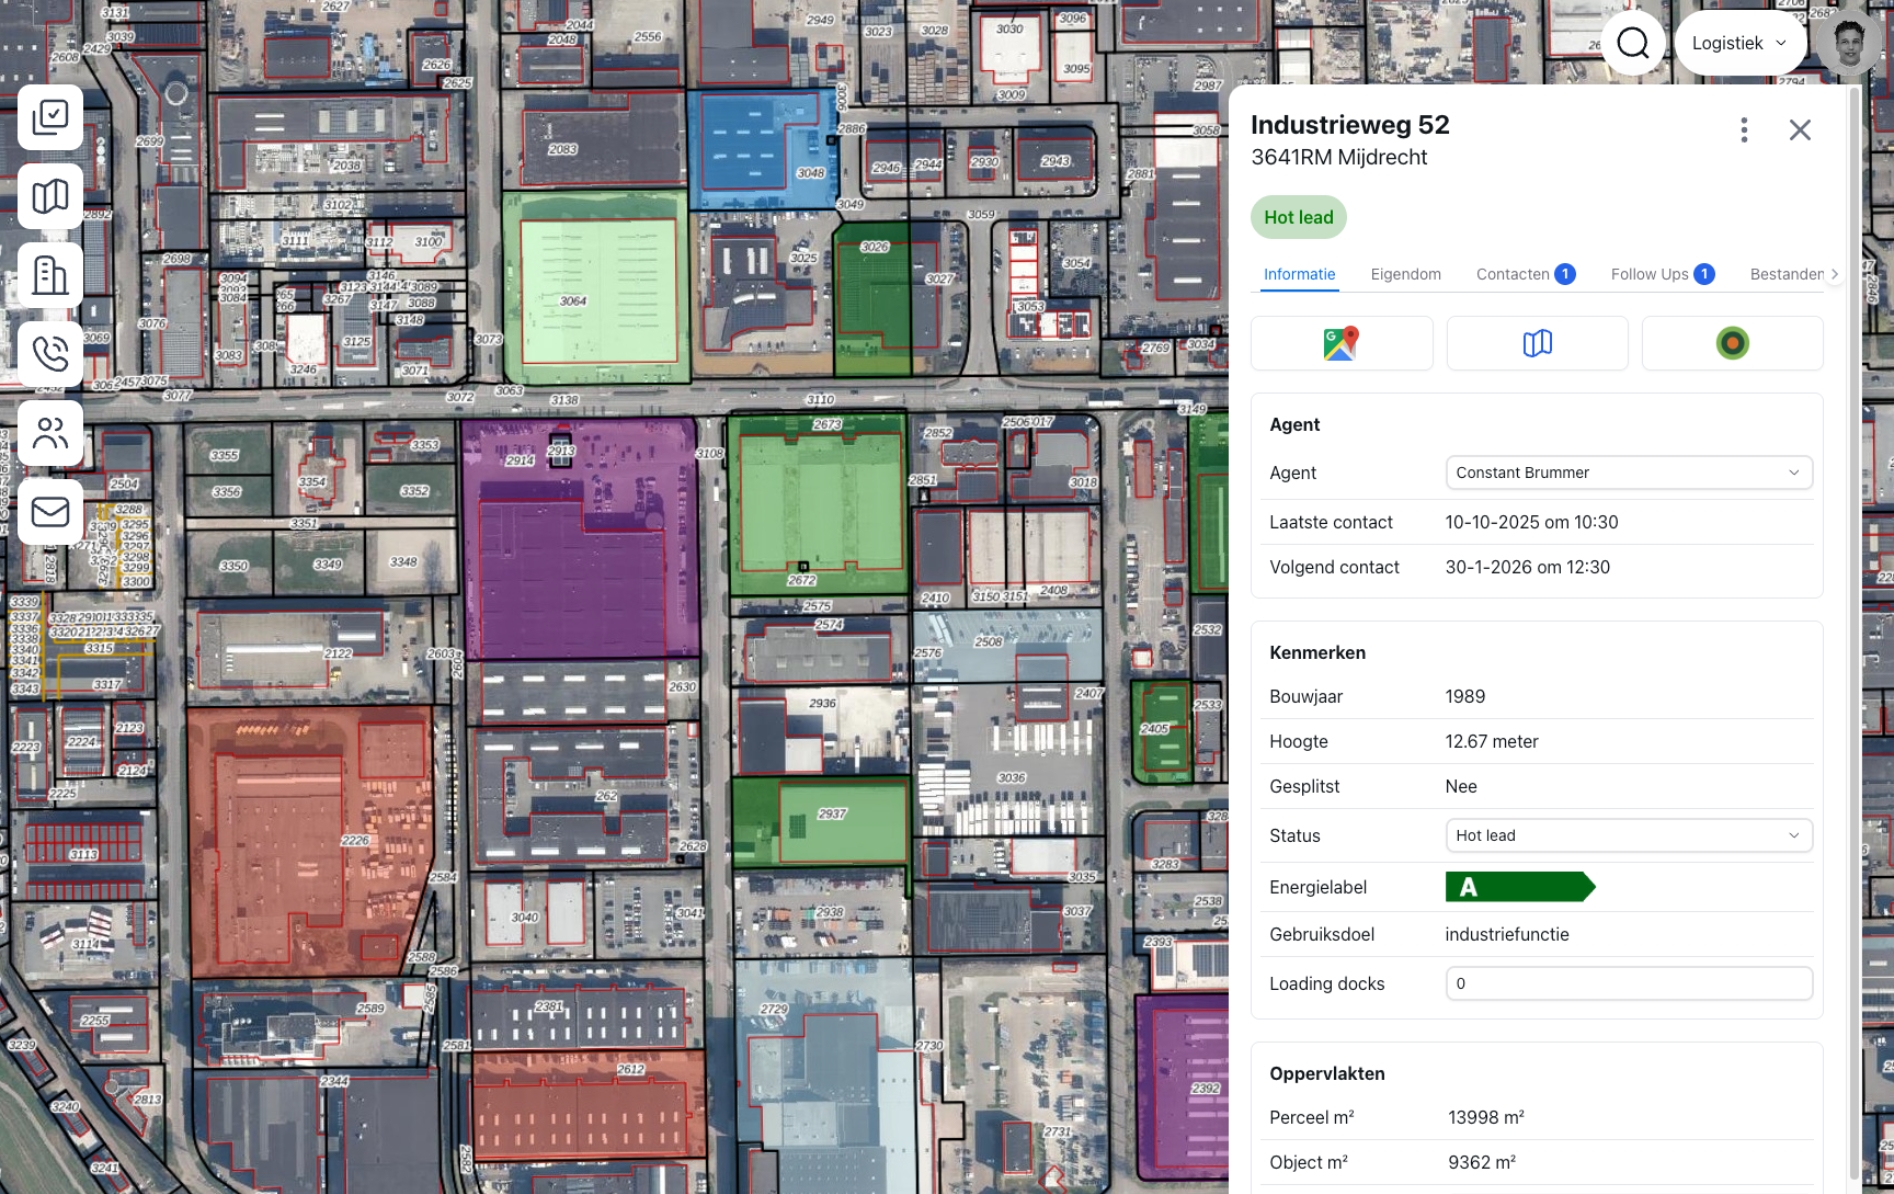Select the light green parcel 3064
The height and width of the screenshot is (1194, 1894).
point(596,290)
